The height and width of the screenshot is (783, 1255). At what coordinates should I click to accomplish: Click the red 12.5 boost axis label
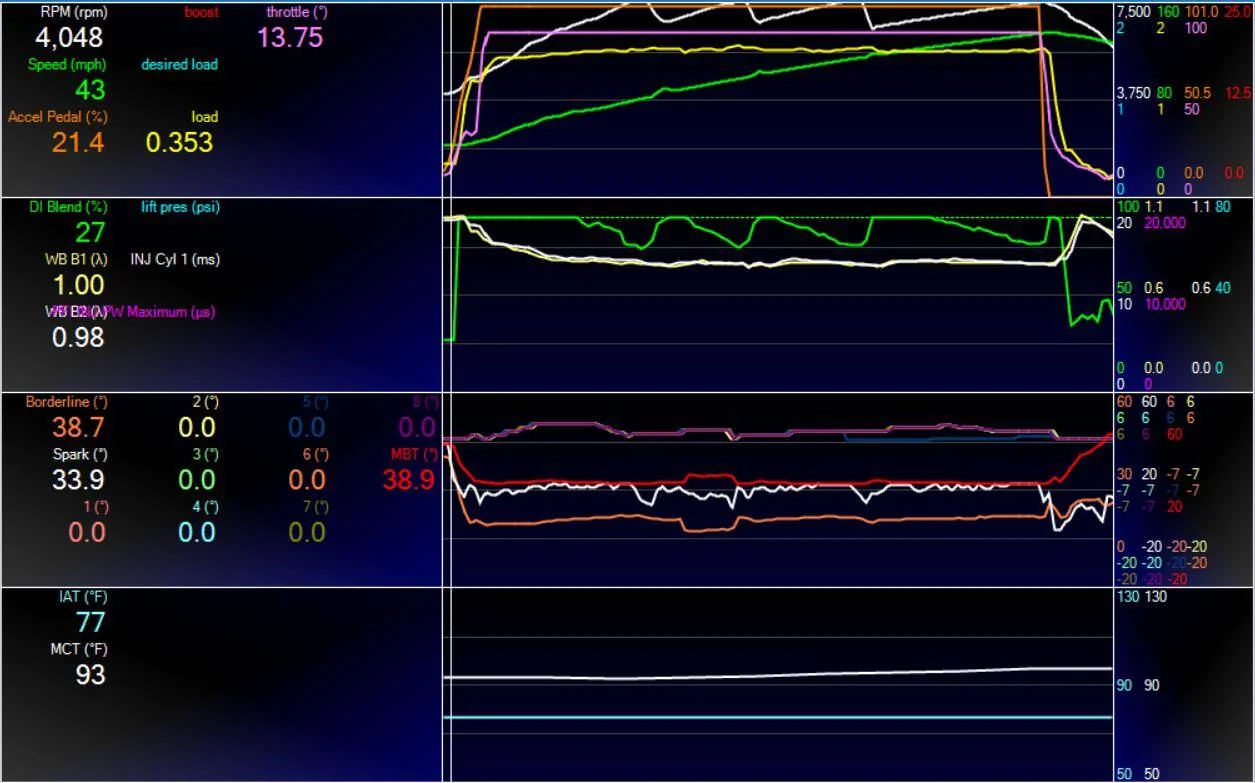[1238, 93]
